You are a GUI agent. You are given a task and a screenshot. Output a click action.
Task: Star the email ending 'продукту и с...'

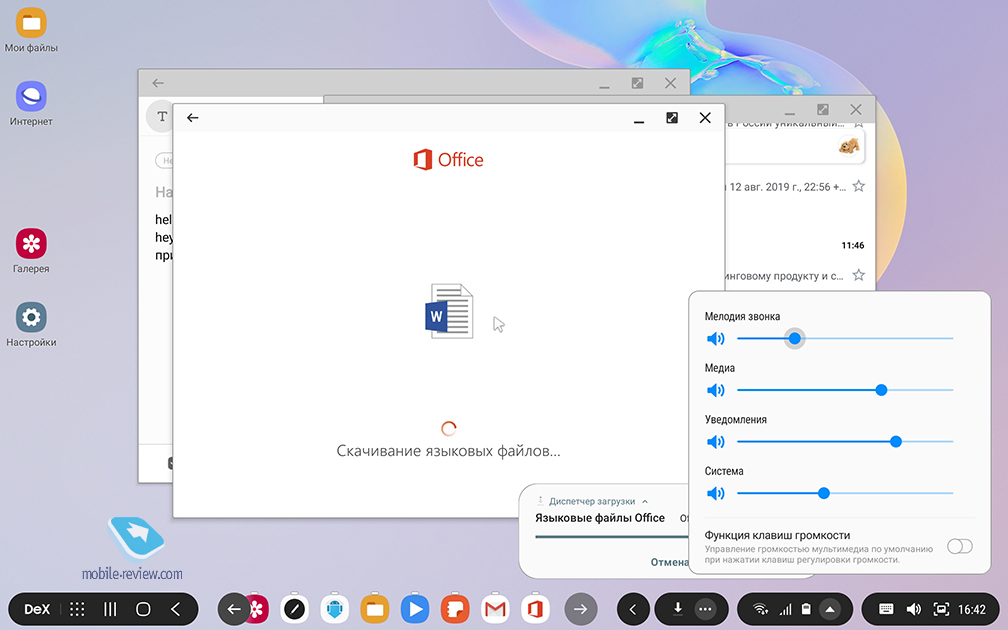click(x=858, y=275)
